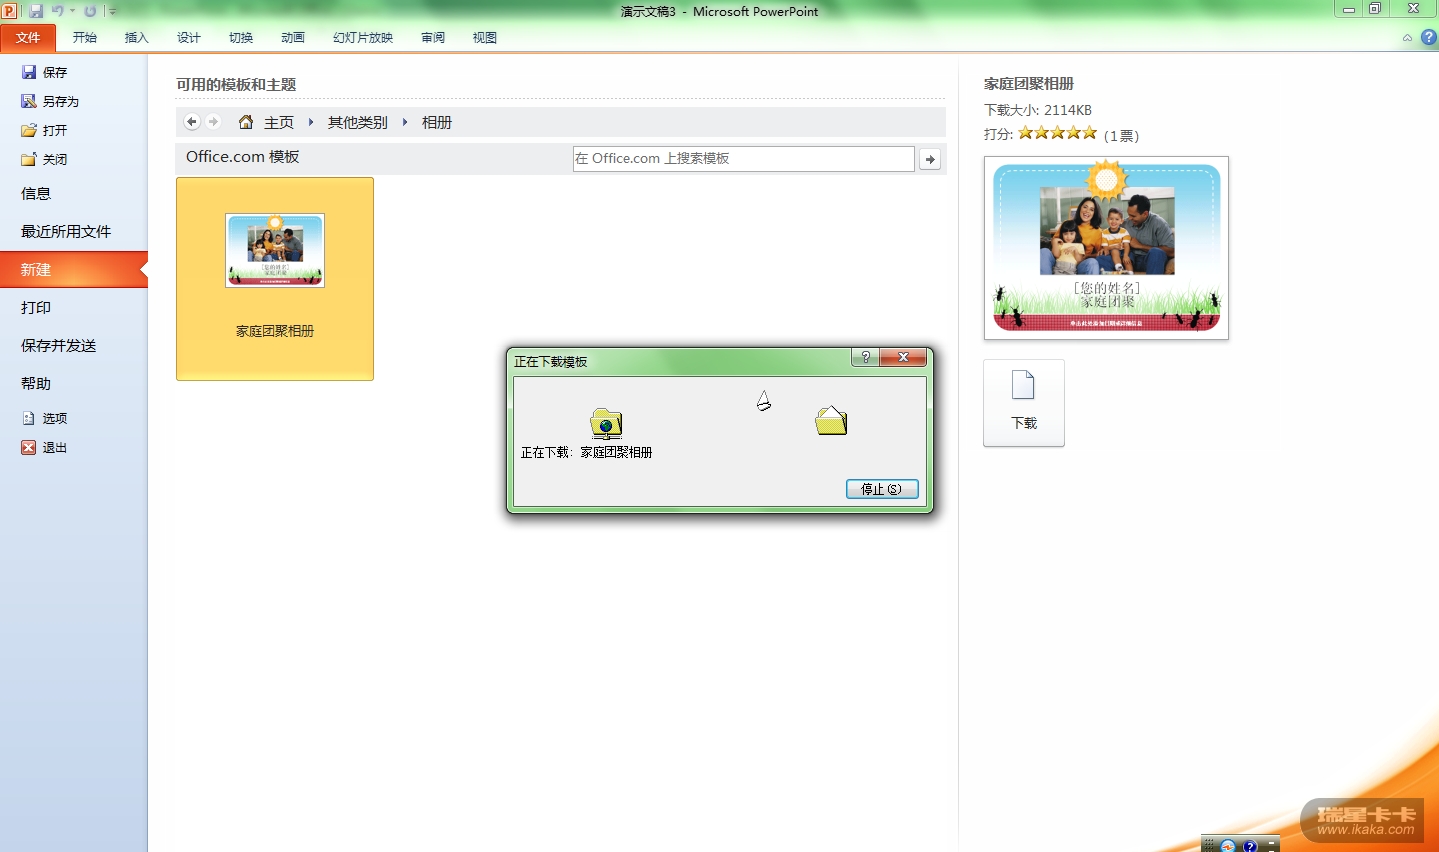Click the Undo icon in the quick access toolbar
1439x852 pixels.
(x=58, y=11)
